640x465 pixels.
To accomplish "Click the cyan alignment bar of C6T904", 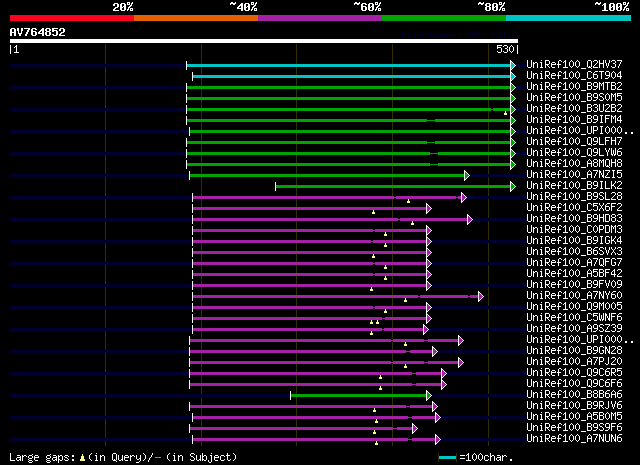I will pos(351,76).
